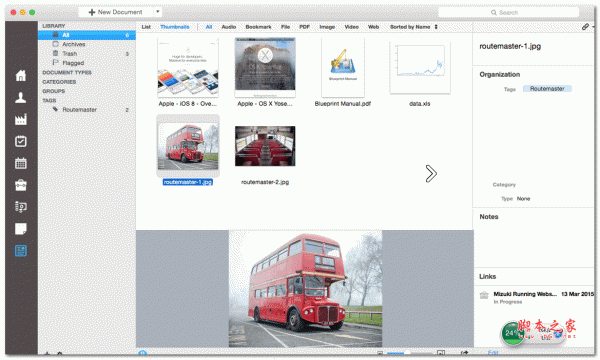Switch to List view
The image size is (600, 360).
tap(146, 27)
